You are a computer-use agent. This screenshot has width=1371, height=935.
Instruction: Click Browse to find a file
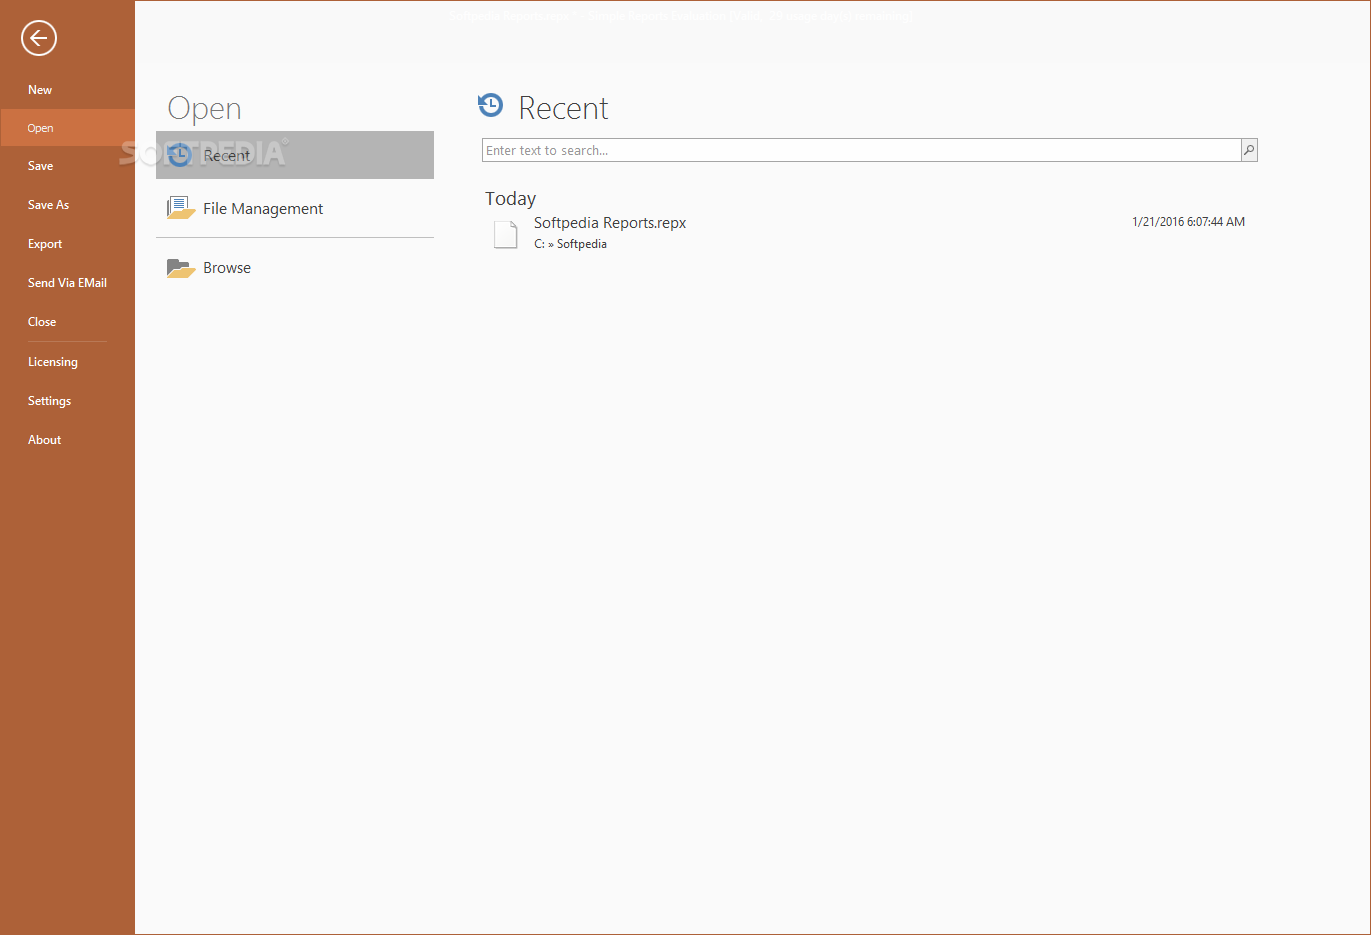(x=295, y=268)
